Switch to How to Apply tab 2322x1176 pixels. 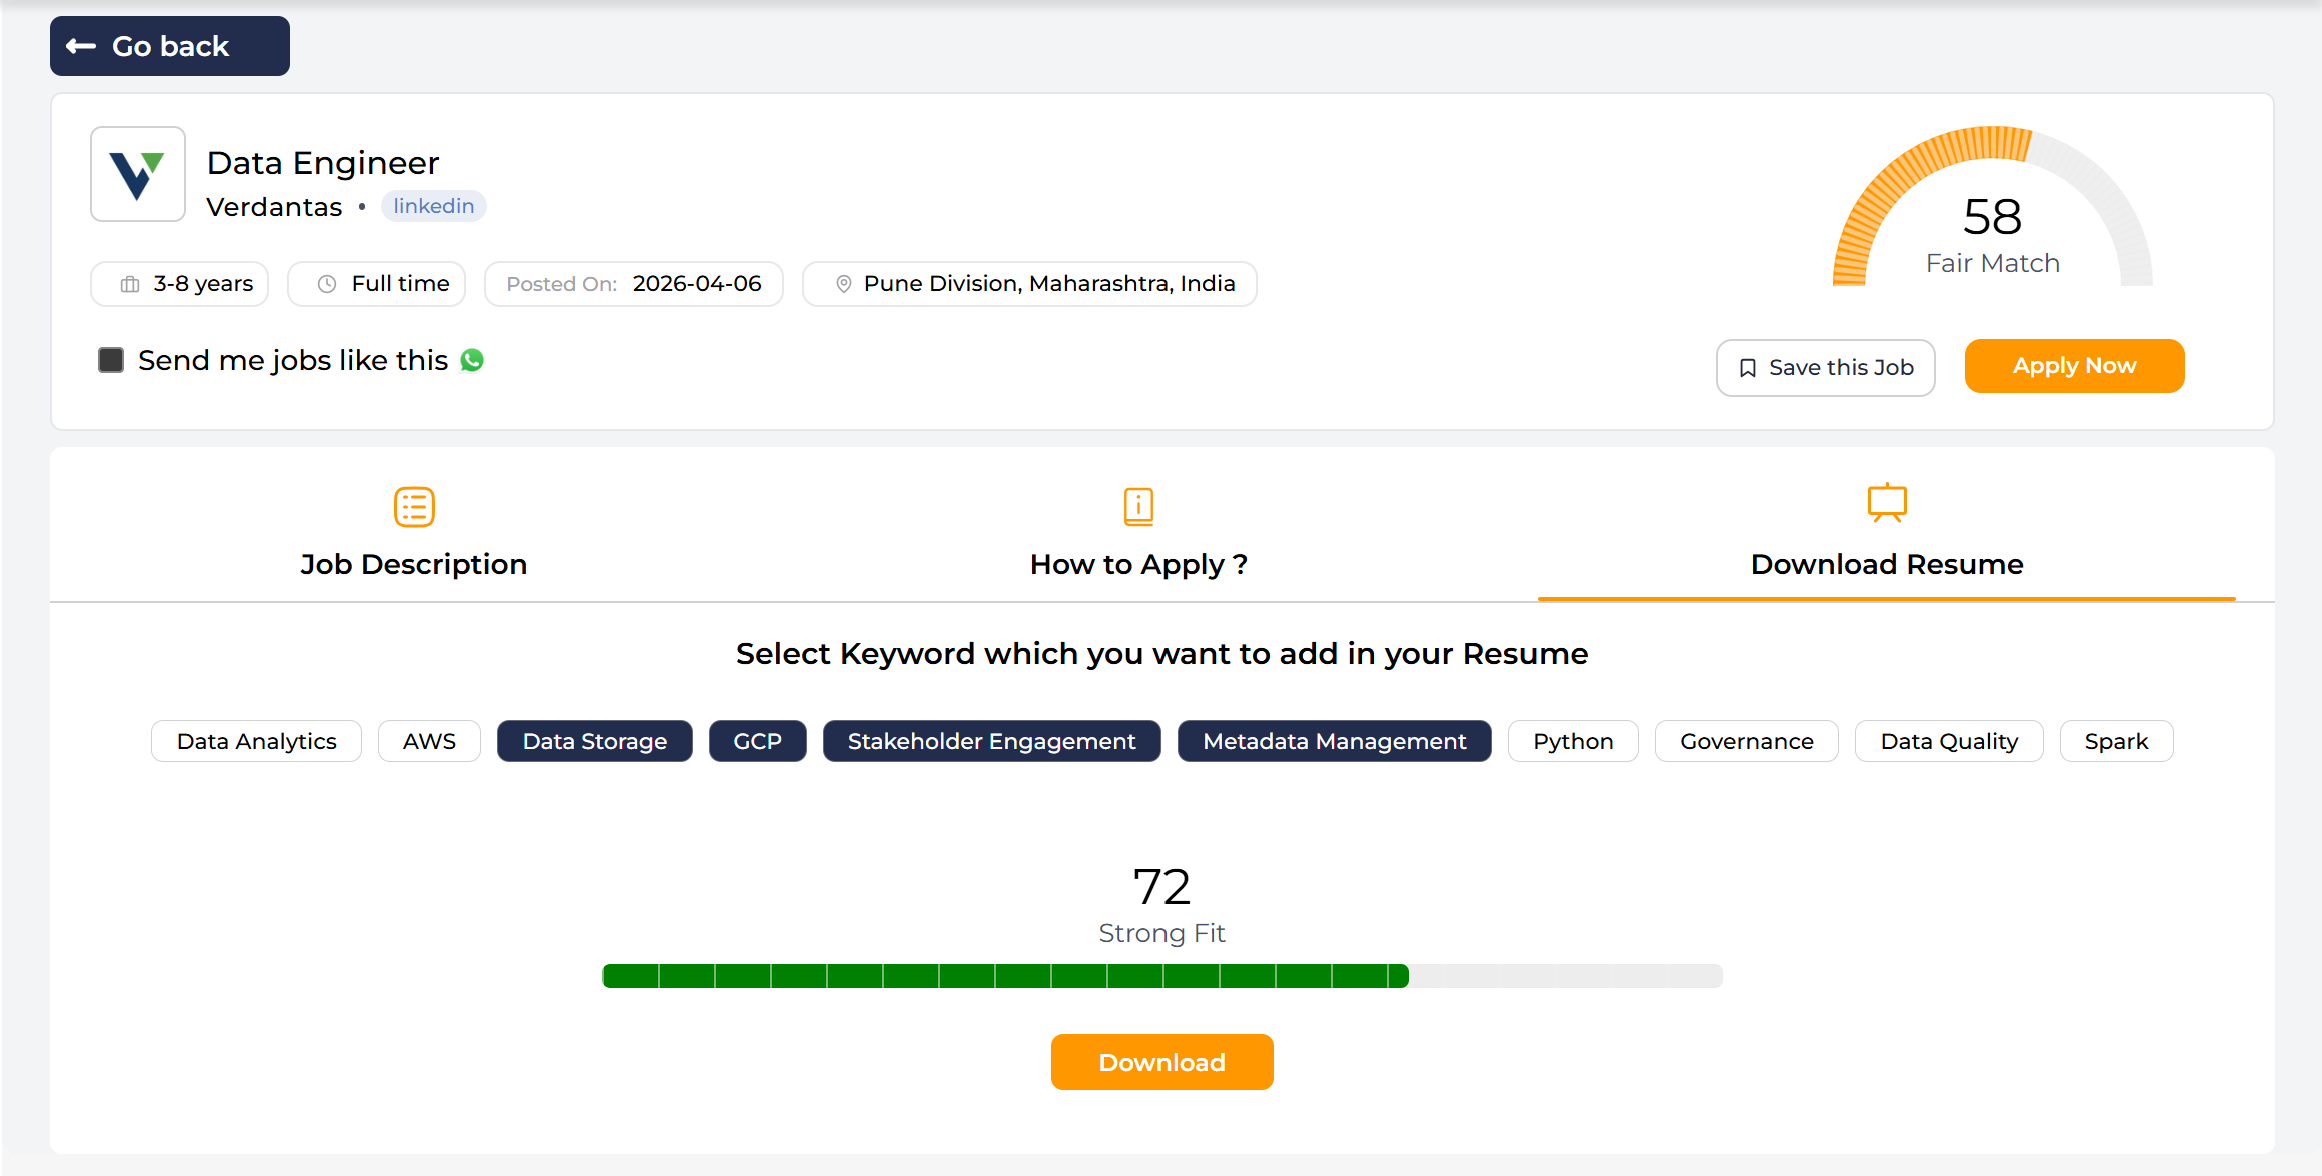(1138, 564)
